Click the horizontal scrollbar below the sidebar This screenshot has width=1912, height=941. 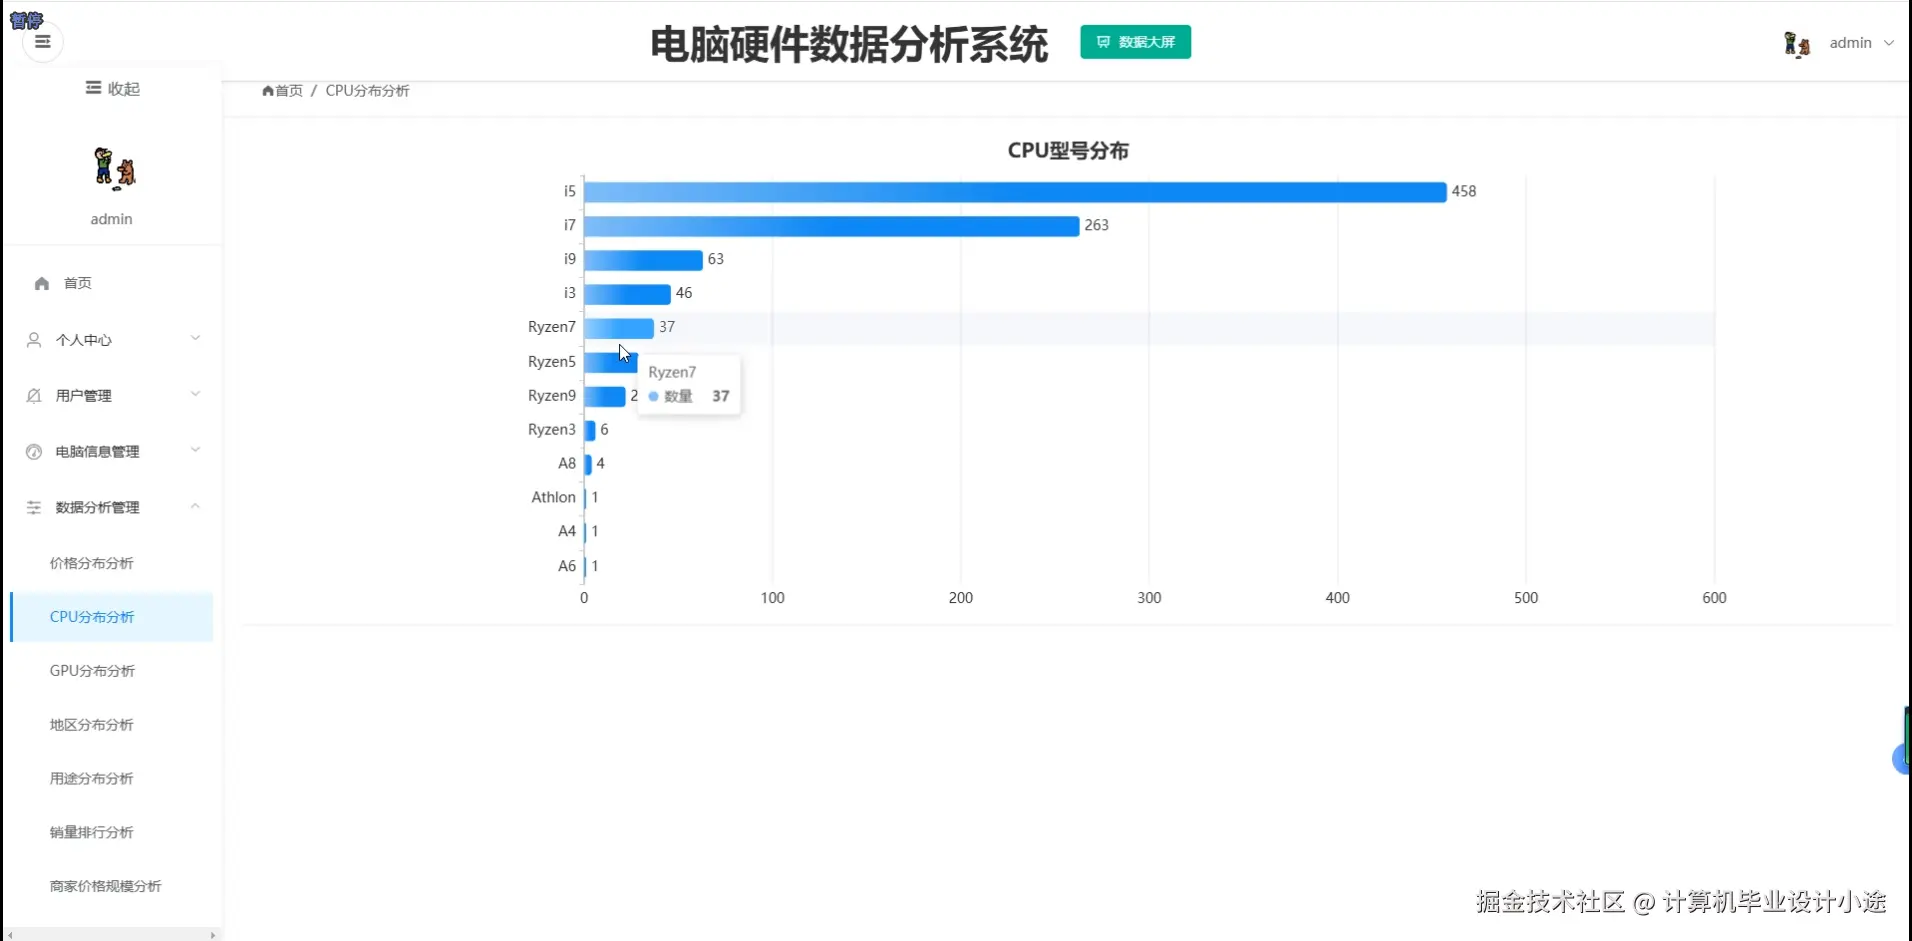pyautogui.click(x=110, y=934)
